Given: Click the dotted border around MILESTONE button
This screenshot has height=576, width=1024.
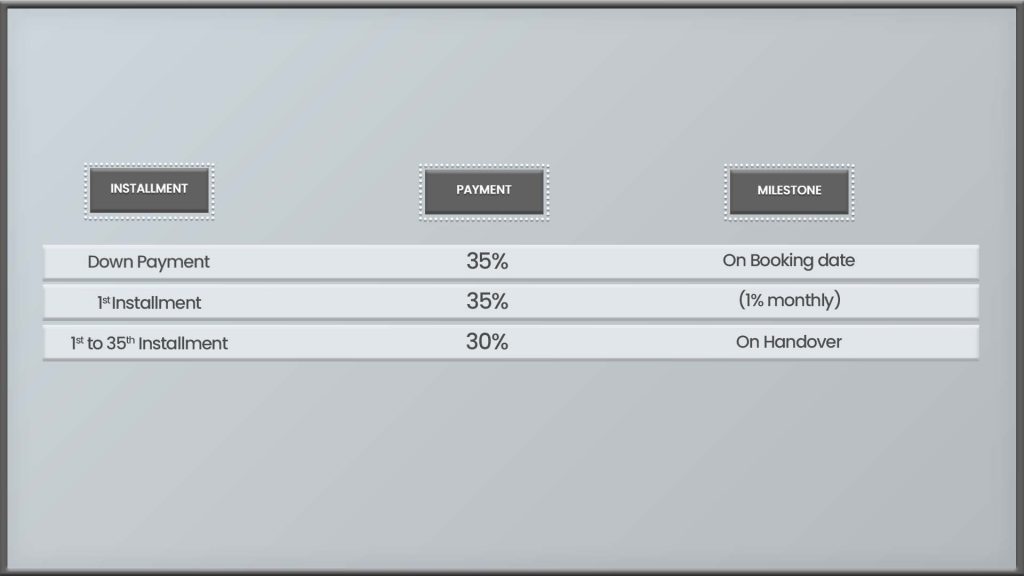Looking at the screenshot, I should pos(789,166).
